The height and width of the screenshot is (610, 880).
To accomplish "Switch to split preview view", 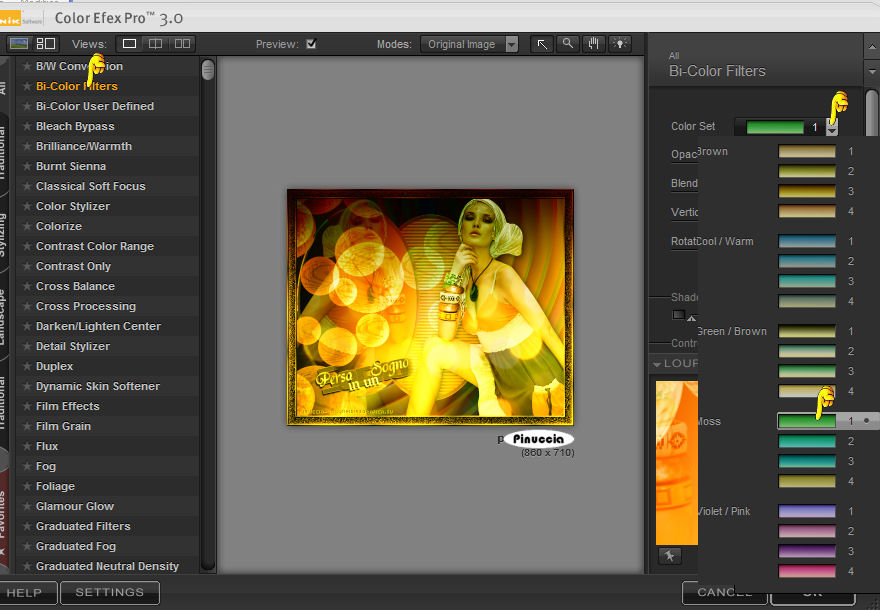I will pyautogui.click(x=155, y=44).
